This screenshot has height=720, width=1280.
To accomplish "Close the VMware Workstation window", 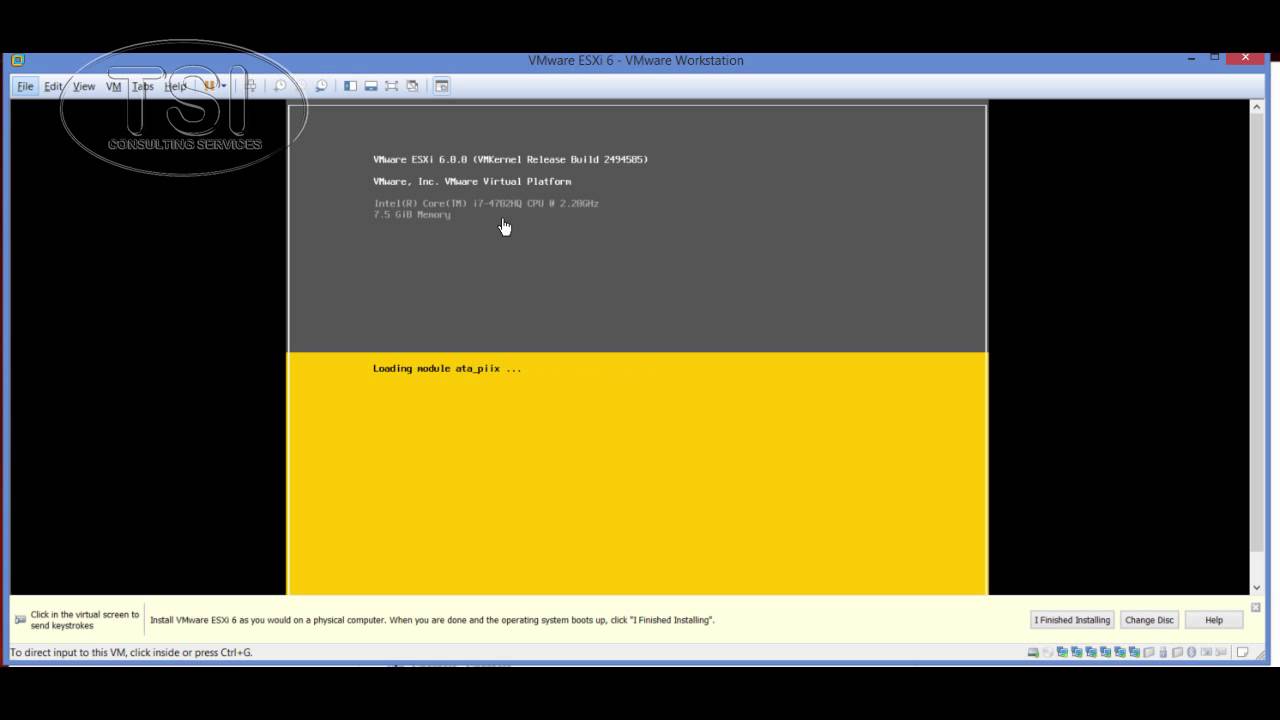I will click(1245, 58).
